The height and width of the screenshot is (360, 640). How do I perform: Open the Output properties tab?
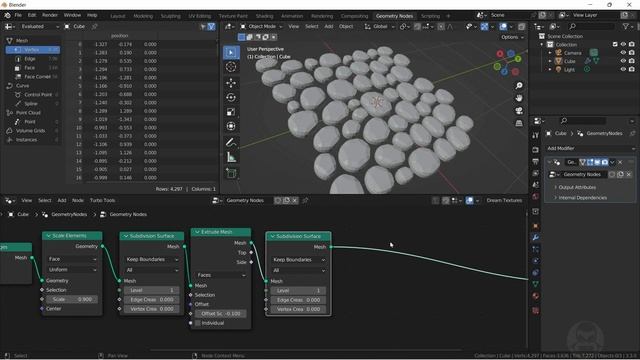(536, 162)
